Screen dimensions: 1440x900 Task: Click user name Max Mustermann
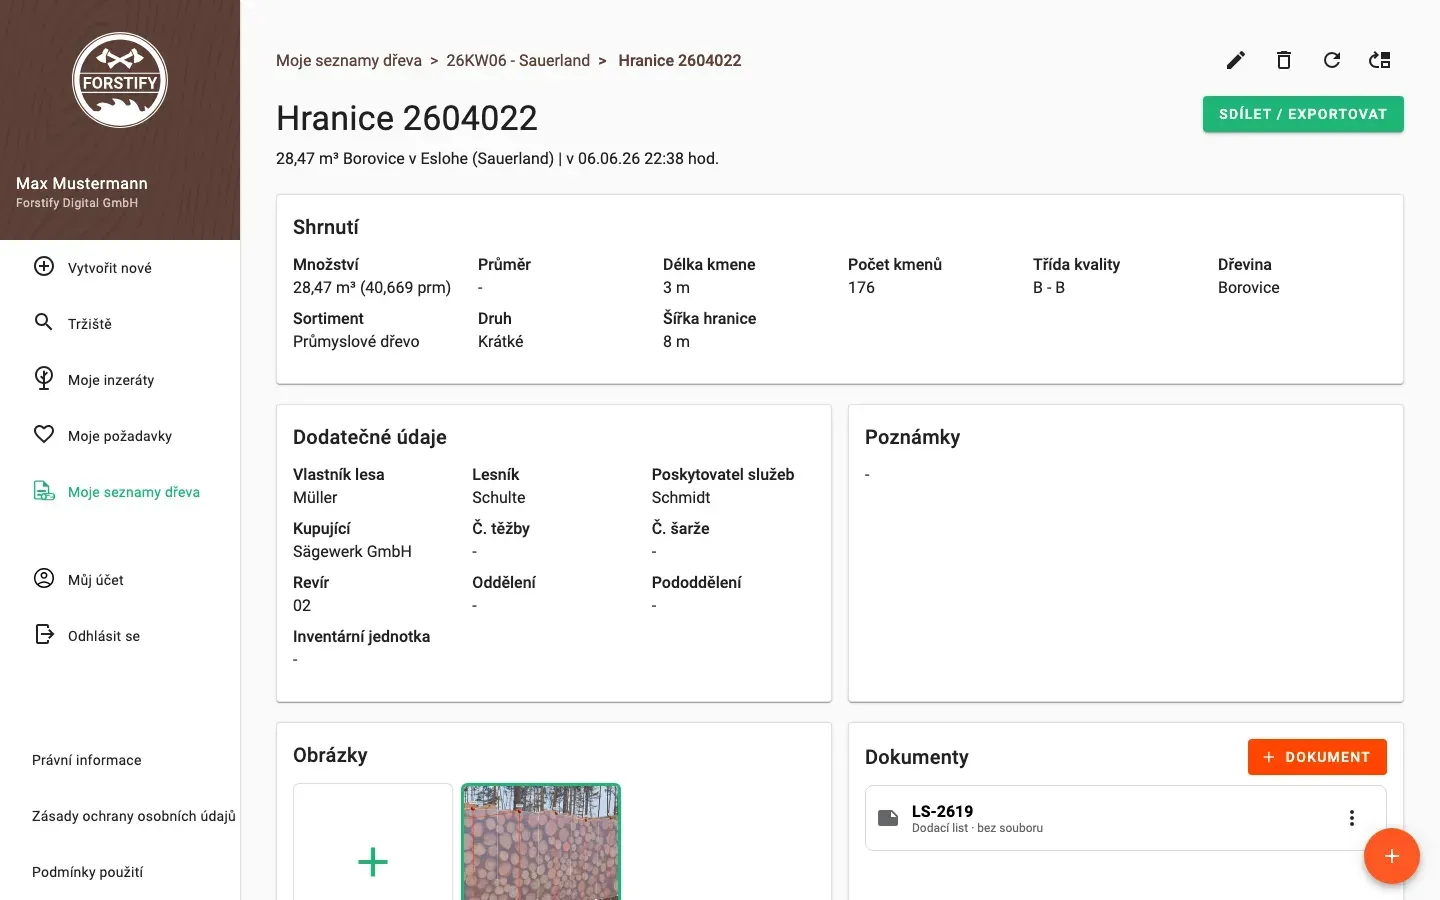tap(82, 183)
